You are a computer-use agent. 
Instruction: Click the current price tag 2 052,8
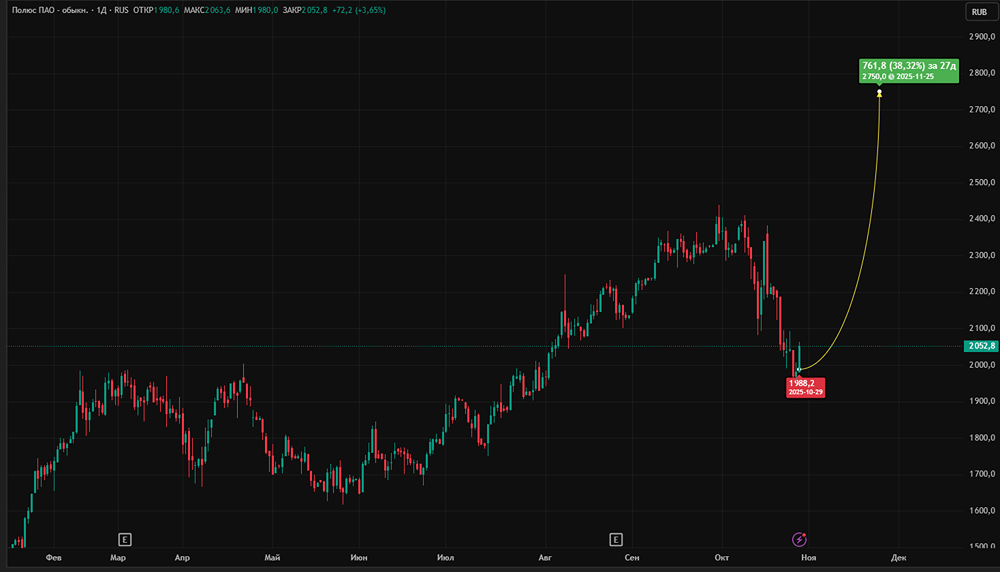coord(981,346)
